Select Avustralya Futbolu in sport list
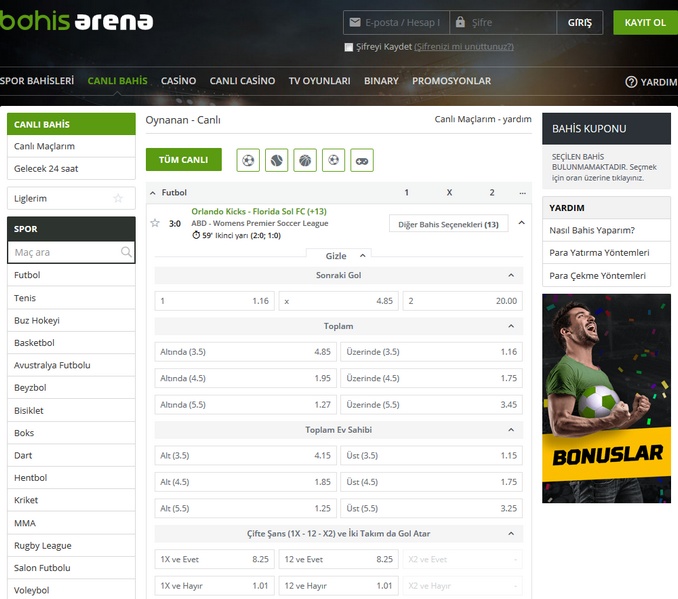This screenshot has width=678, height=599. pyautogui.click(x=71, y=365)
